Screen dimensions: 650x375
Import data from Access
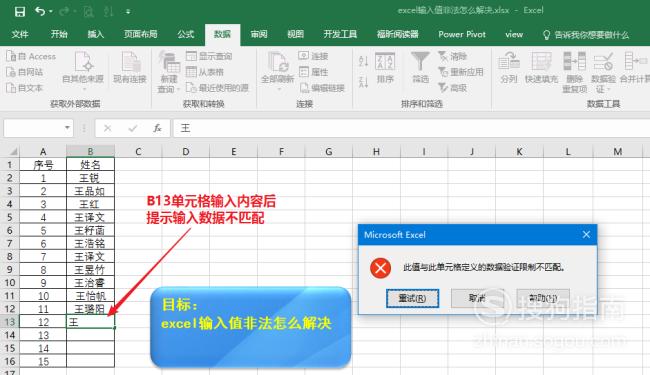(x=31, y=56)
